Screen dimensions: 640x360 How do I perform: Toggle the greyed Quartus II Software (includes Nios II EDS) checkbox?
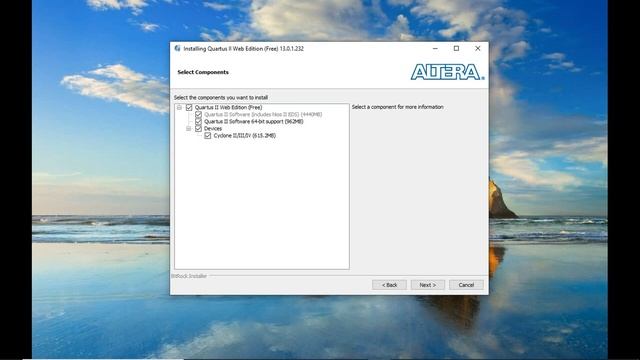tap(198, 115)
